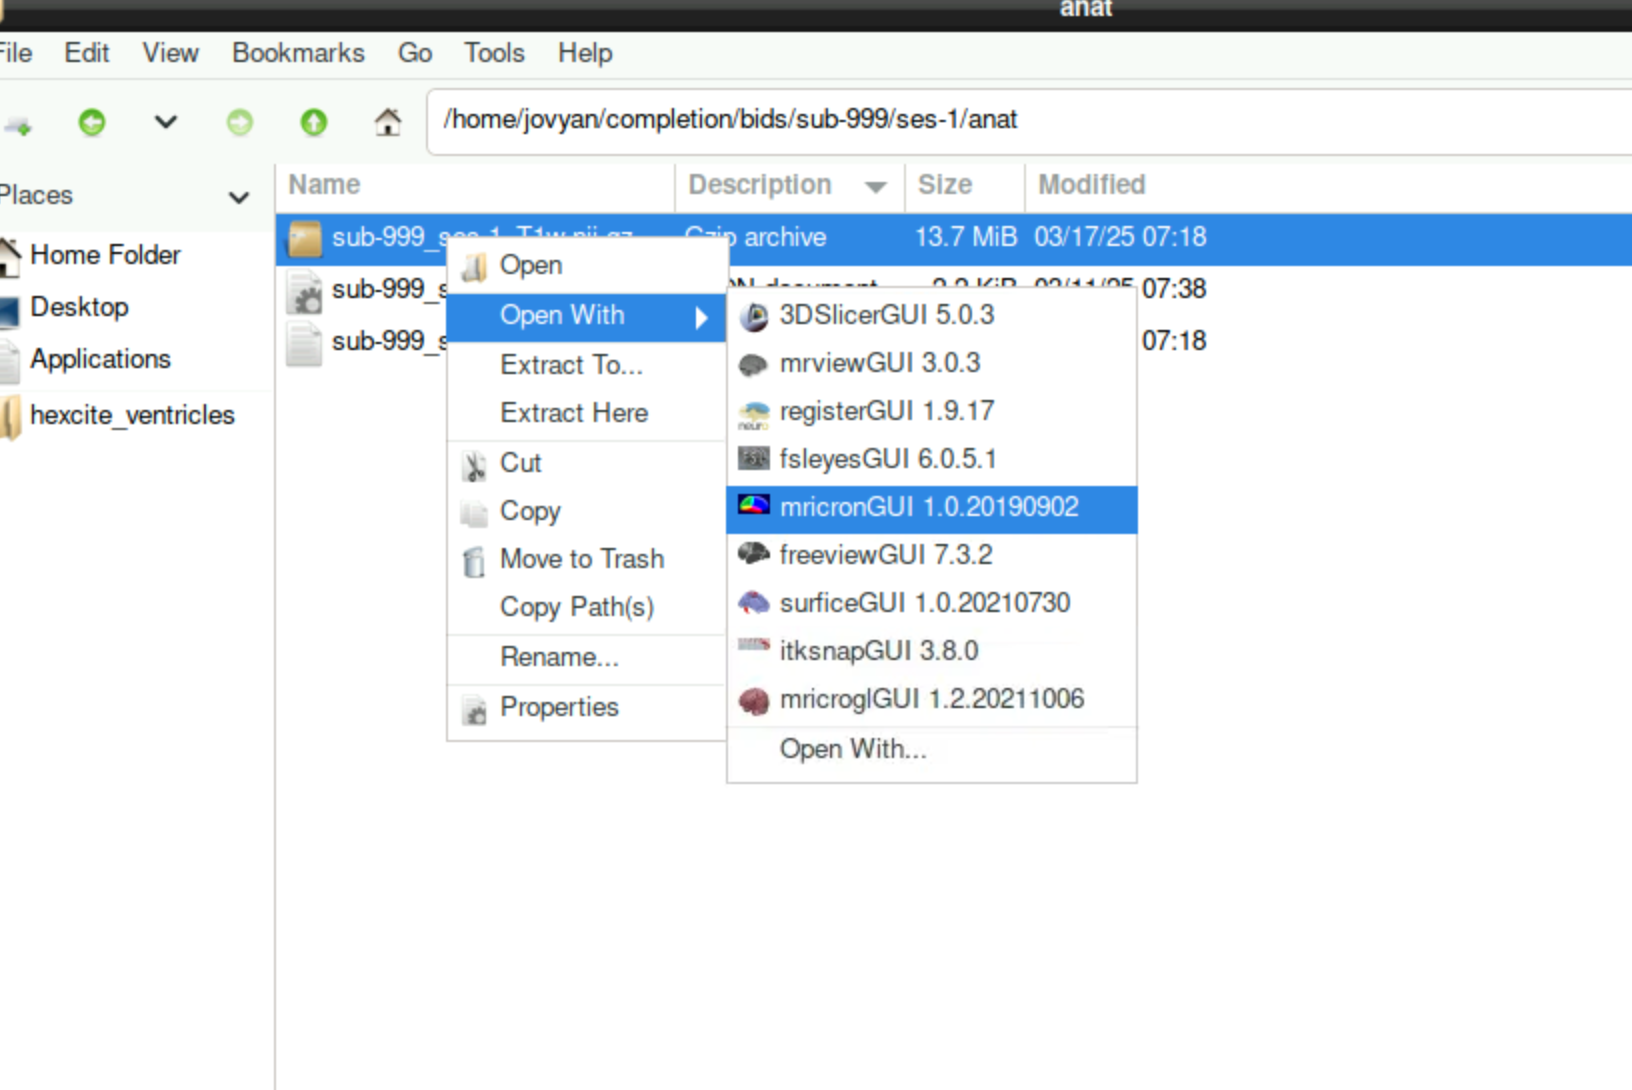Screen dimensions: 1632x1090
Task: Open the Edit menu
Action: [87, 53]
